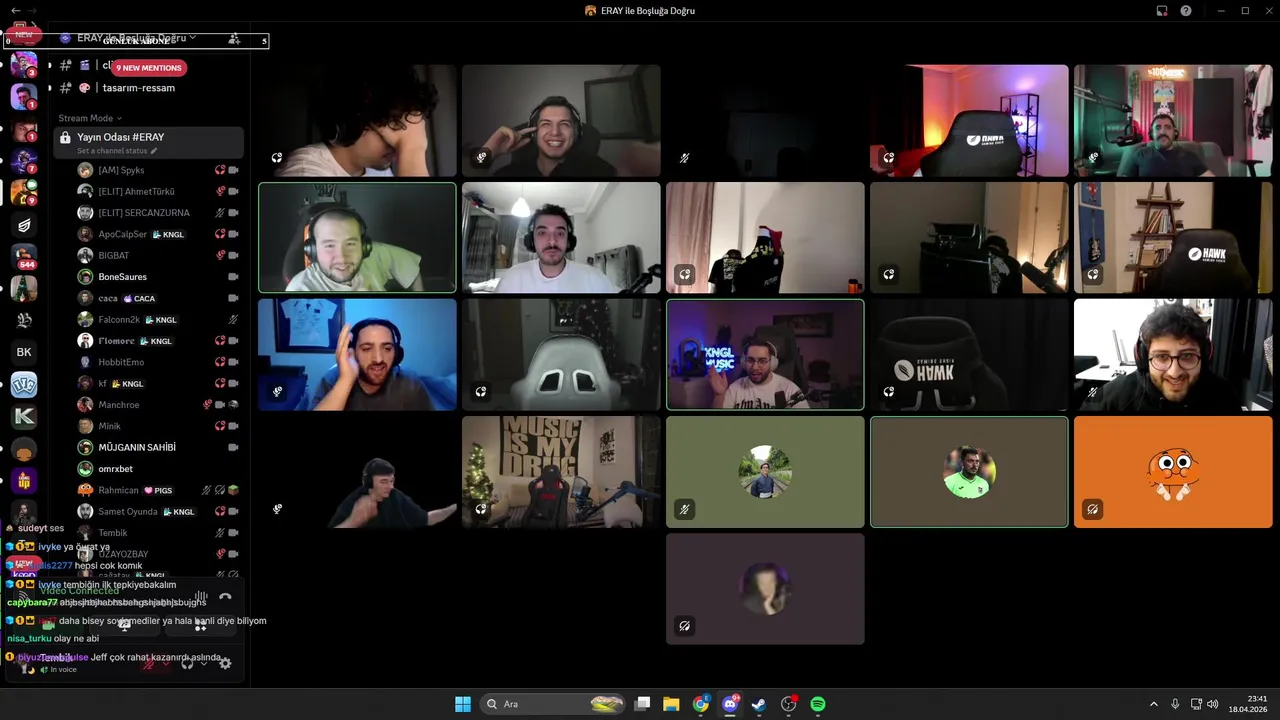Focus the orange Gumball avatar tile
Image resolution: width=1280 pixels, height=720 pixels.
(1173, 472)
